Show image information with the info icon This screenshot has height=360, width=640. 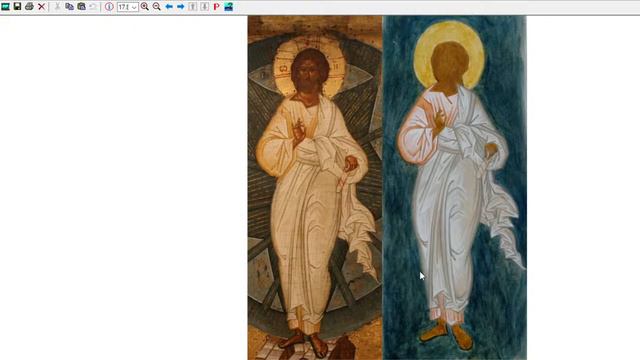[x=109, y=7]
